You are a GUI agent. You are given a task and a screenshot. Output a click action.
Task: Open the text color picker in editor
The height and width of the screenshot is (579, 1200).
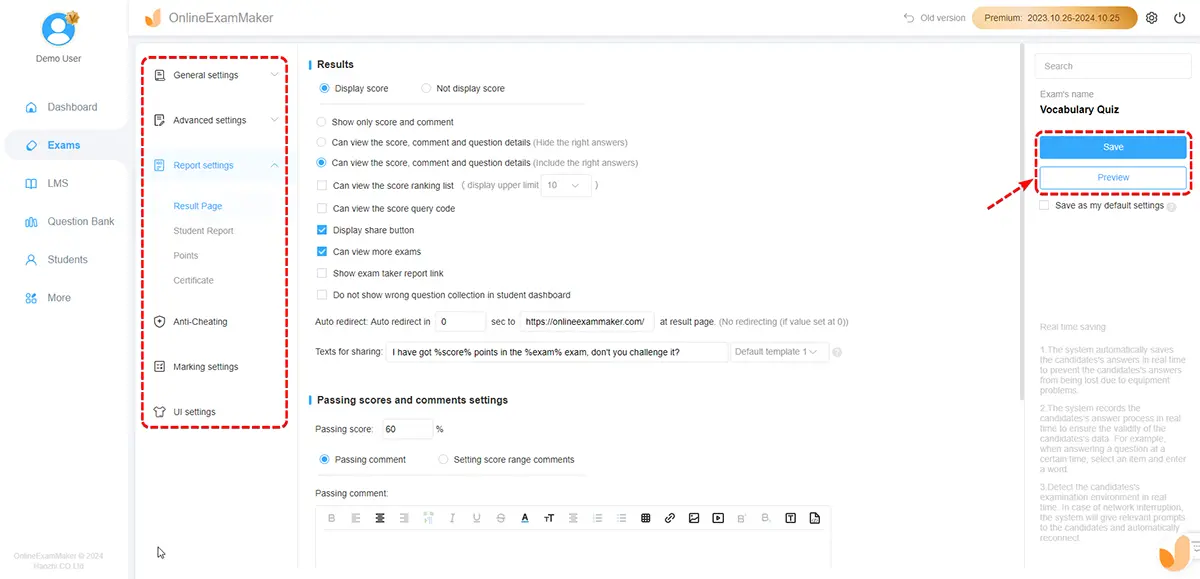click(x=525, y=518)
